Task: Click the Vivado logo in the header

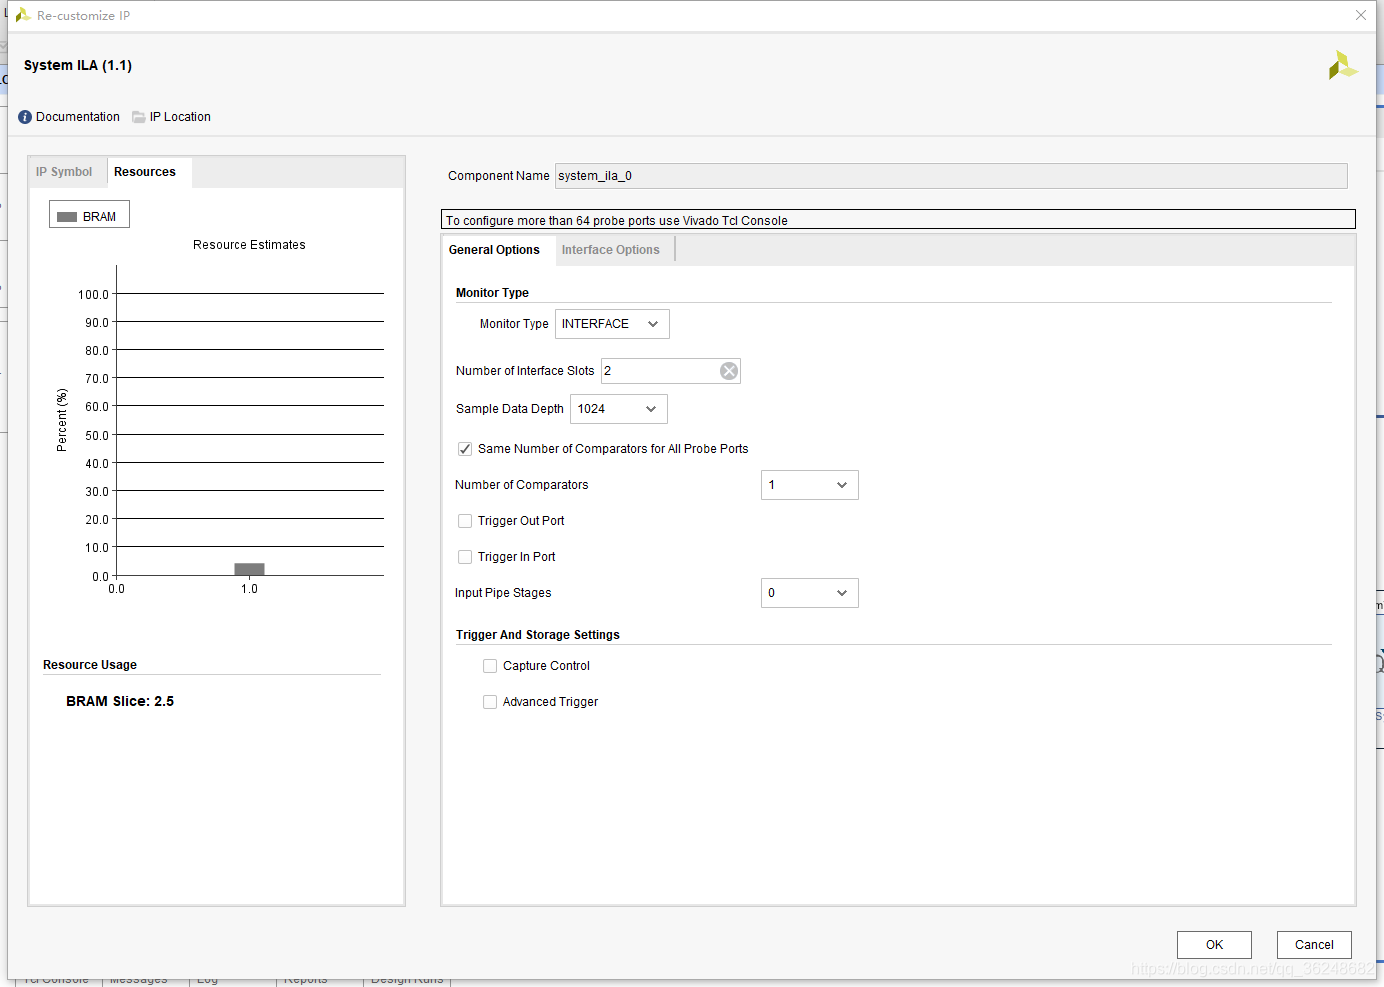Action: 1342,66
